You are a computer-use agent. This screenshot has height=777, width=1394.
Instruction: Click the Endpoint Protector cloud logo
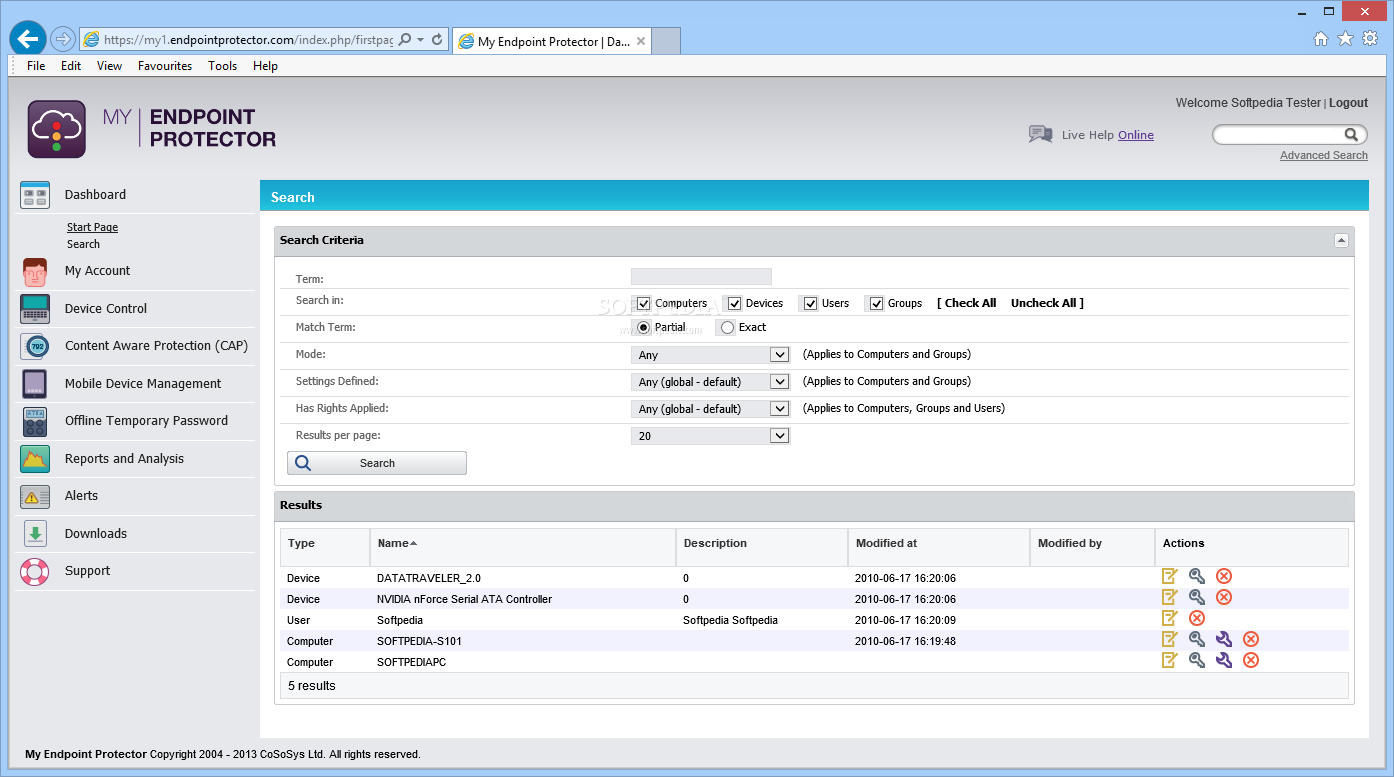tap(56, 129)
